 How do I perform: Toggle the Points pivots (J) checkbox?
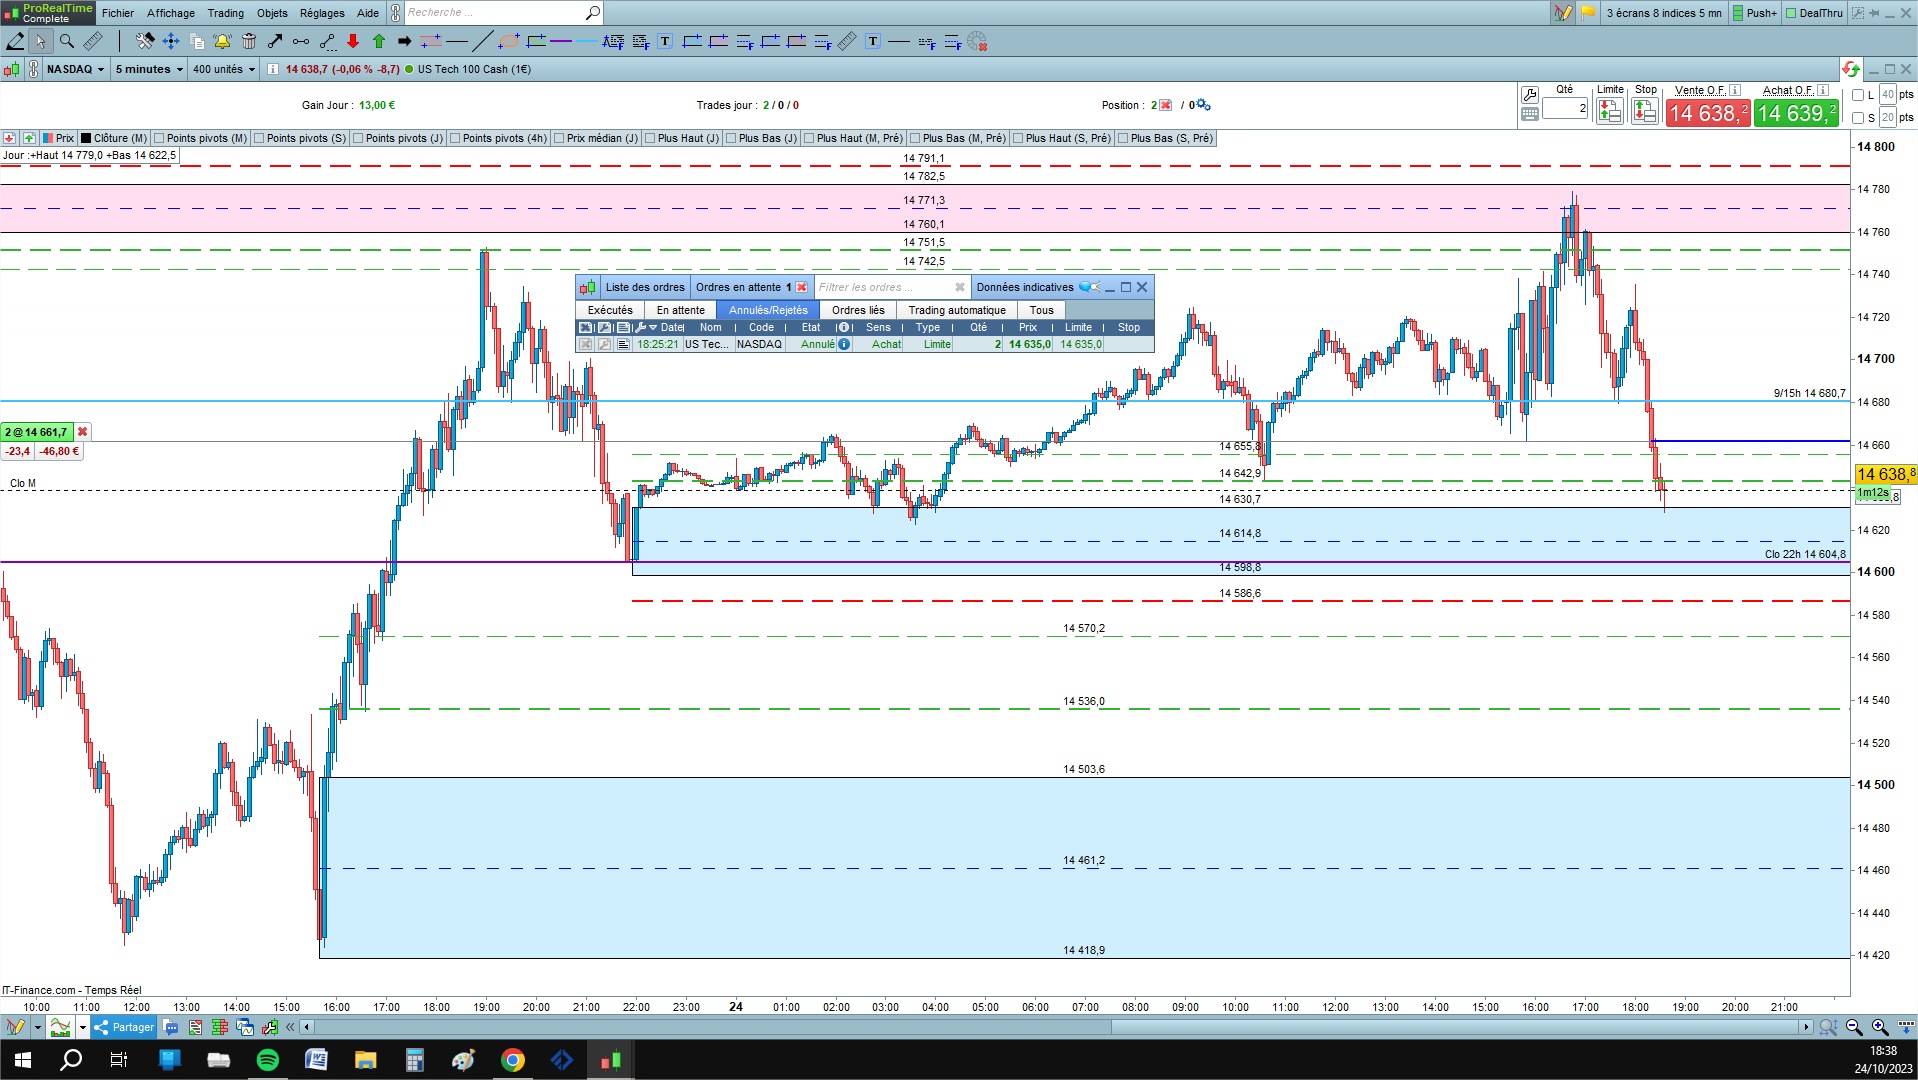pyautogui.click(x=358, y=138)
